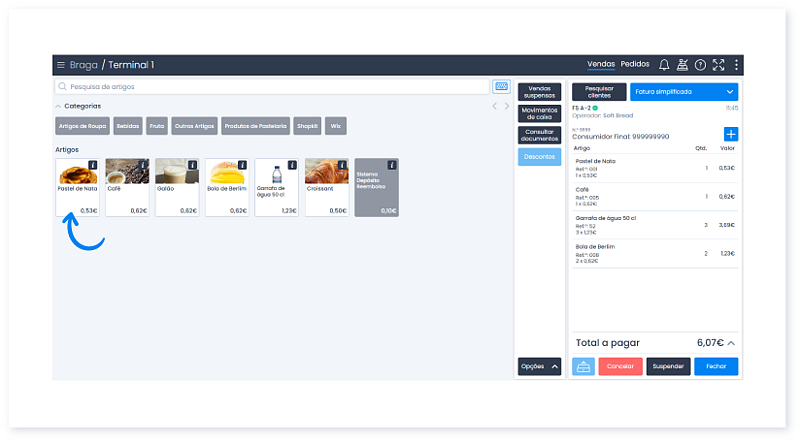Open the help question mark icon

700,65
